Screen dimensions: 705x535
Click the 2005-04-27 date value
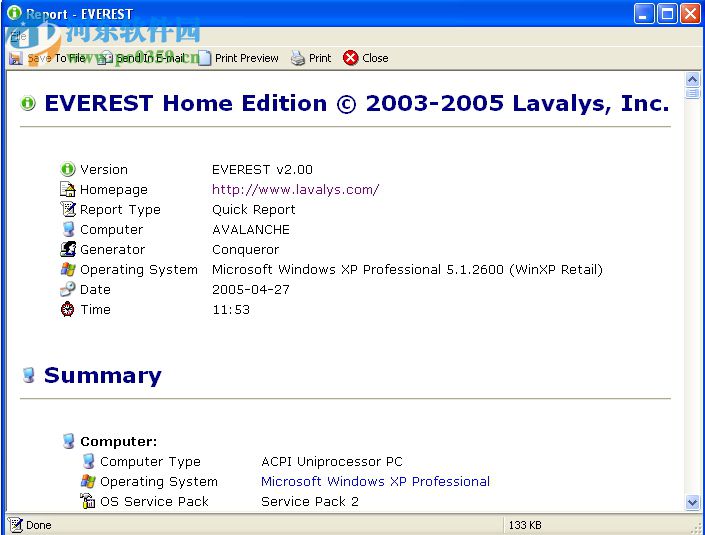(x=251, y=290)
